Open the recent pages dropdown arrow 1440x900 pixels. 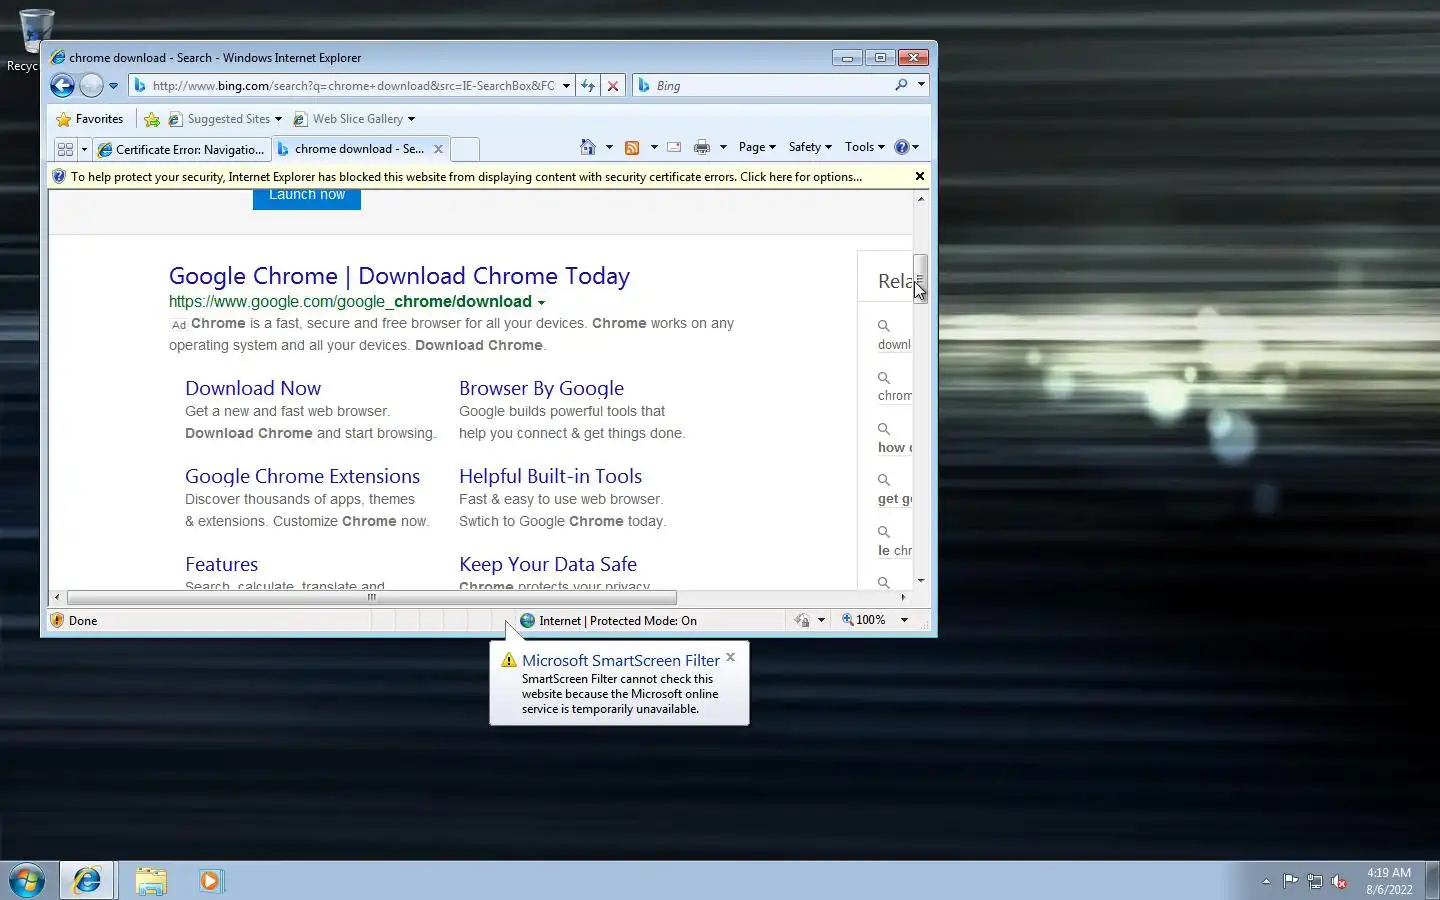tap(113, 86)
